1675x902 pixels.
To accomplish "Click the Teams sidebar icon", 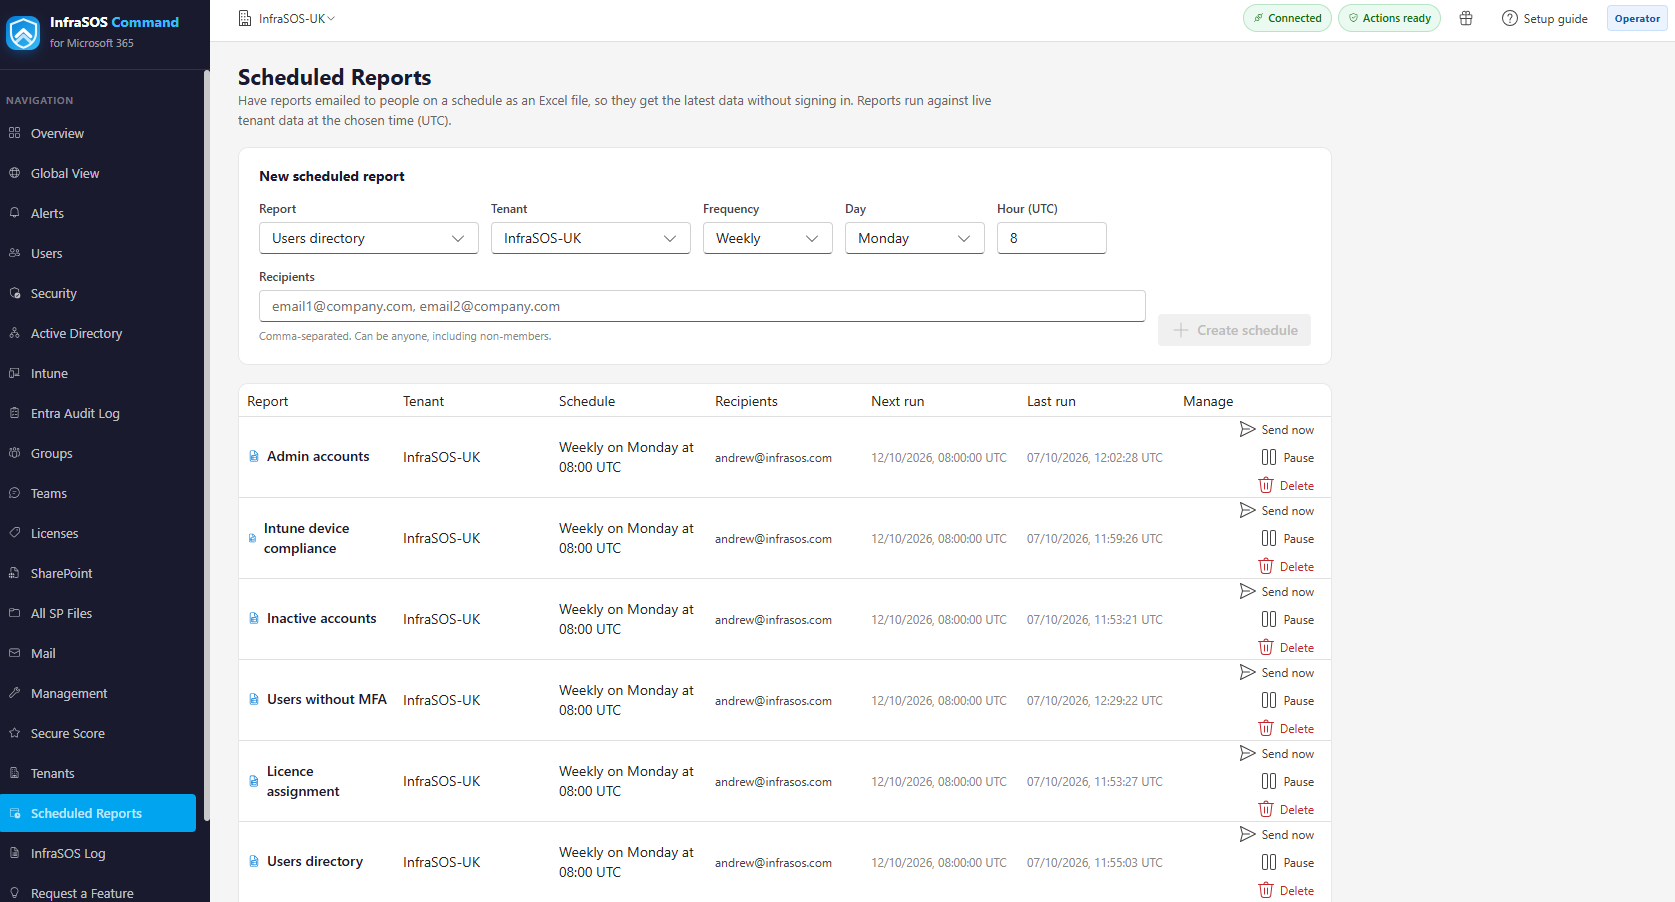I will click(x=14, y=493).
